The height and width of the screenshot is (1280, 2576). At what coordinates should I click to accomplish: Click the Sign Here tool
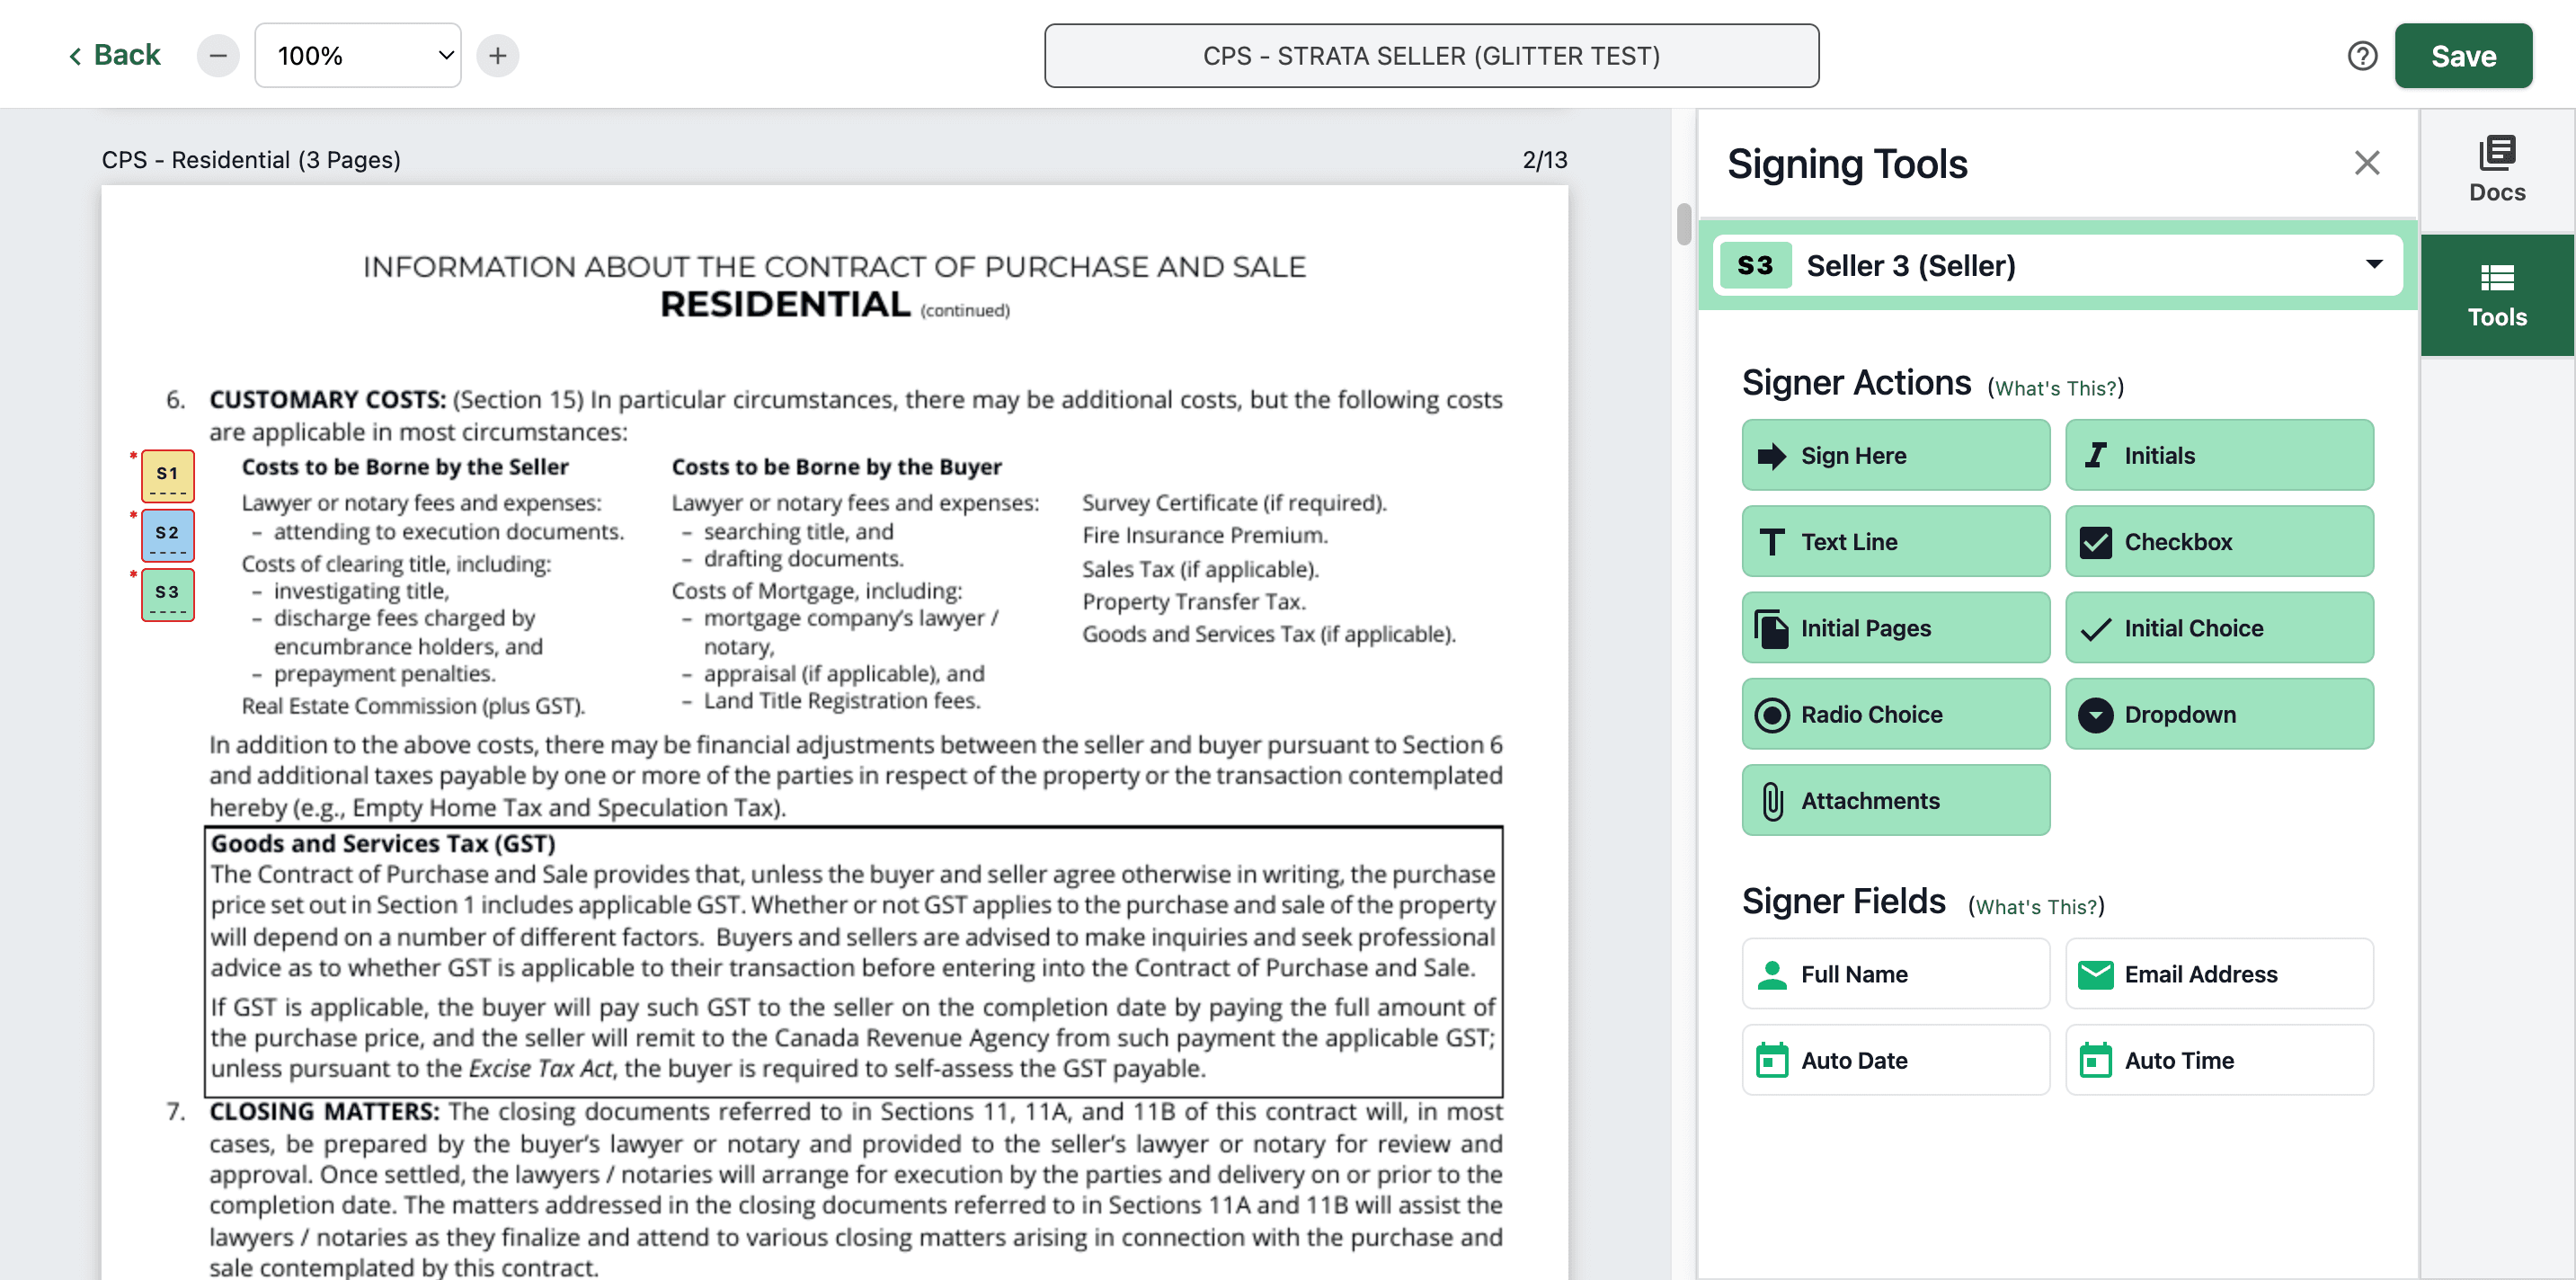(1895, 455)
